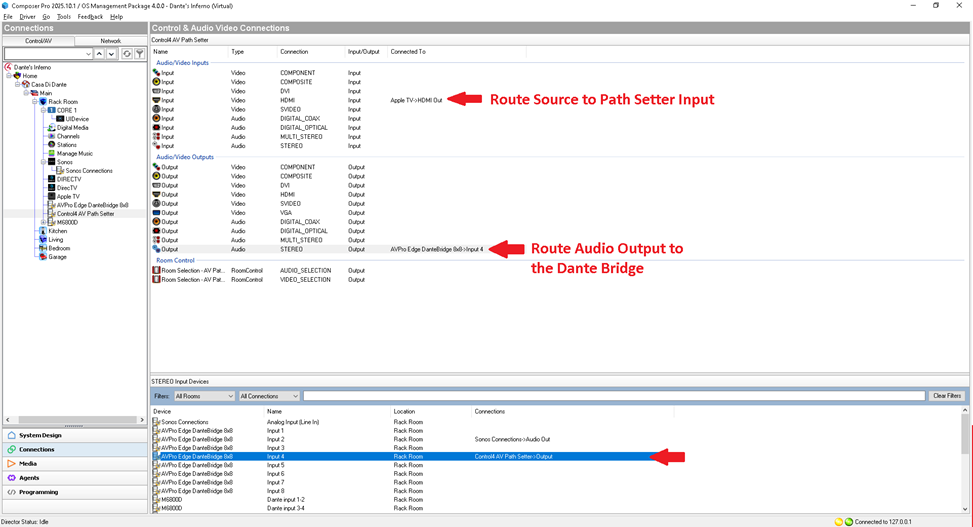973x527 pixels.
Task: Click the filter funnel icon
Action: coord(140,54)
